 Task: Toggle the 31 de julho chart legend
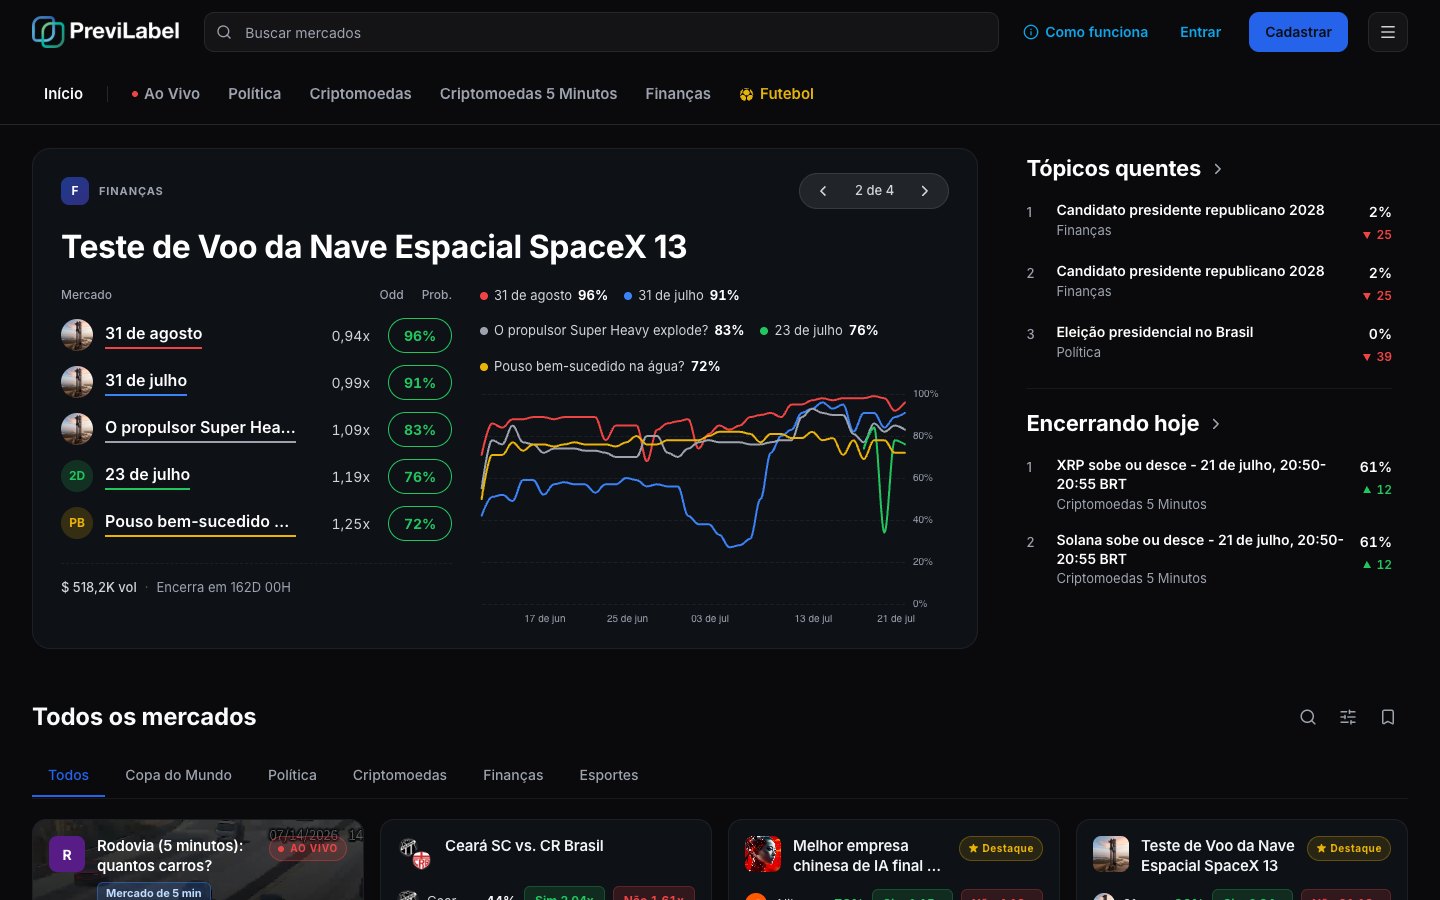coord(681,295)
